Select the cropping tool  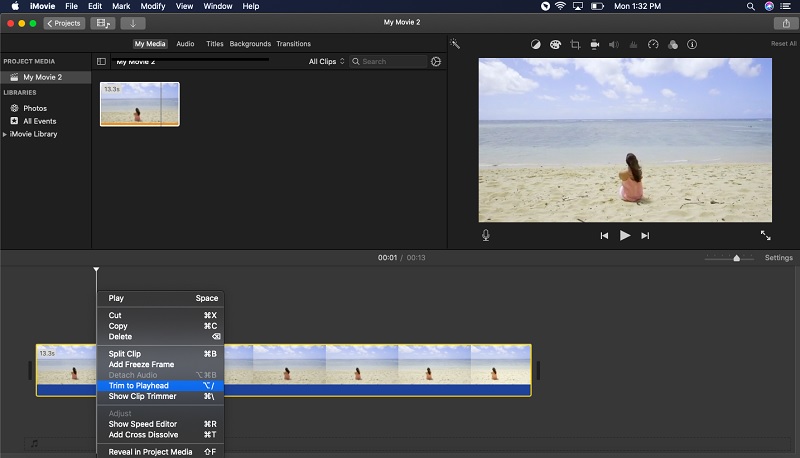575,44
